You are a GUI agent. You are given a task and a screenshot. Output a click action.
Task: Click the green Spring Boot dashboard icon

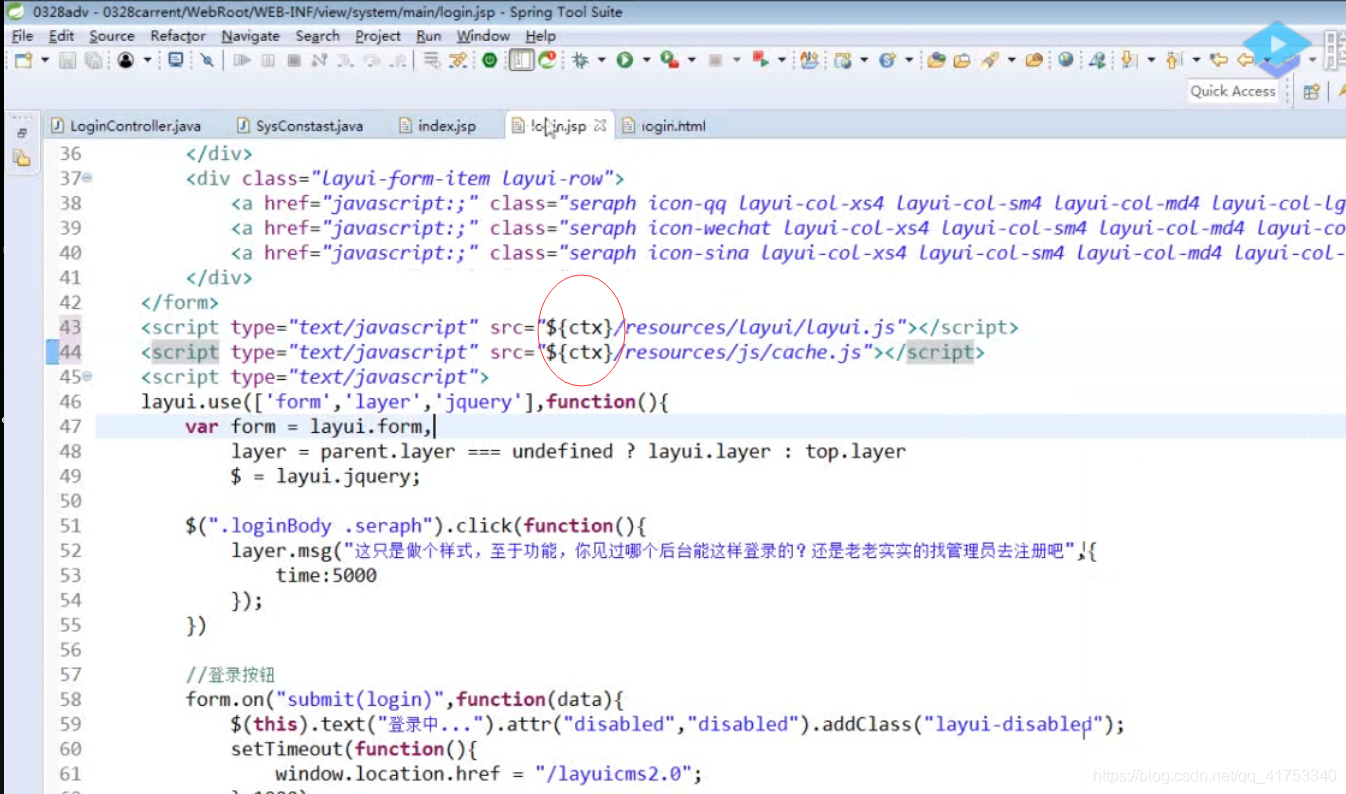pyautogui.click(x=489, y=60)
